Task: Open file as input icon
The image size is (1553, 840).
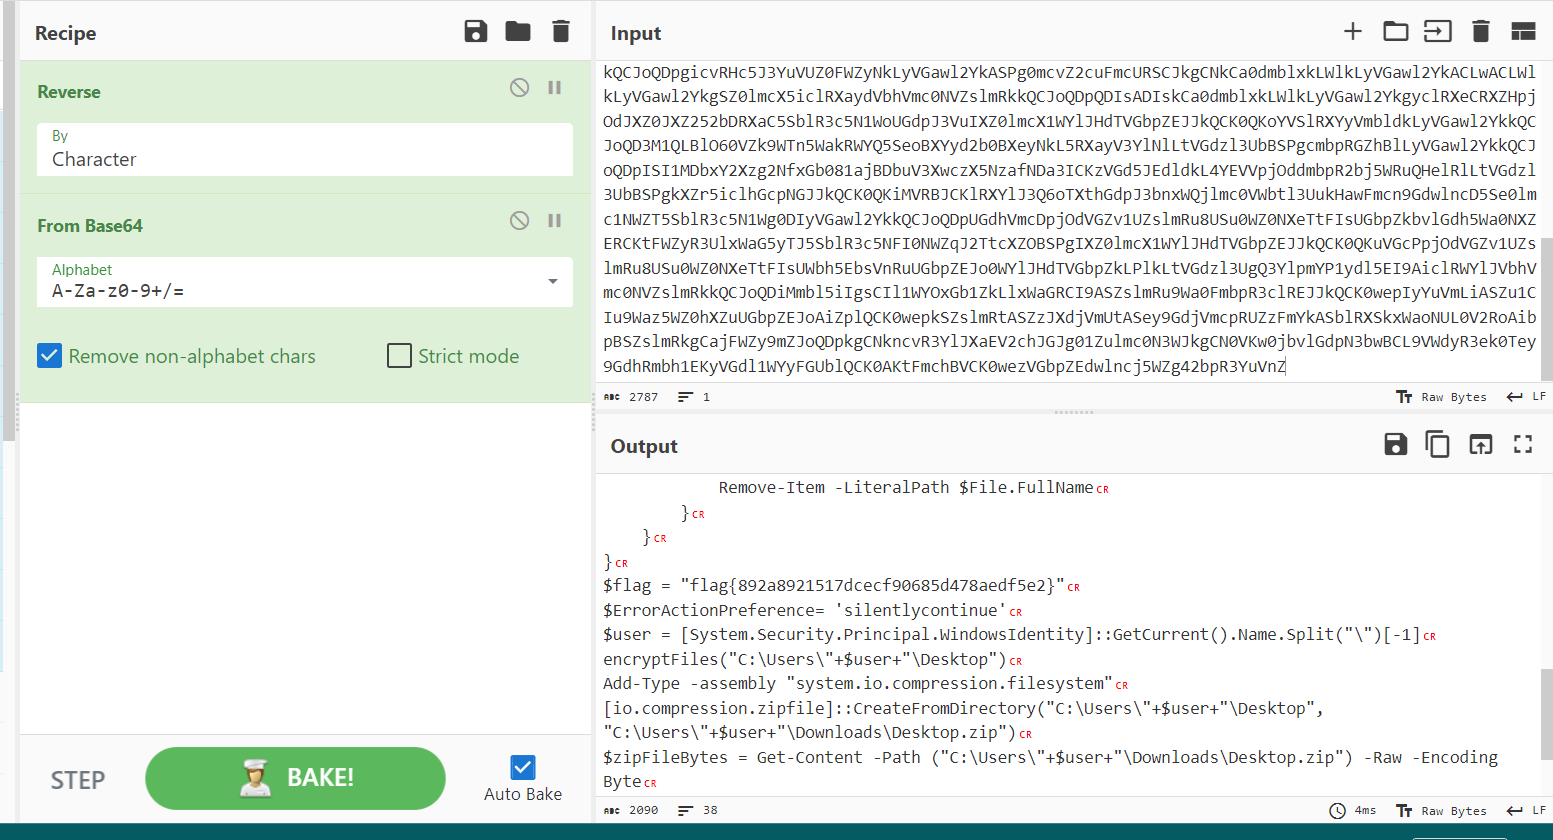Action: [x=1438, y=32]
